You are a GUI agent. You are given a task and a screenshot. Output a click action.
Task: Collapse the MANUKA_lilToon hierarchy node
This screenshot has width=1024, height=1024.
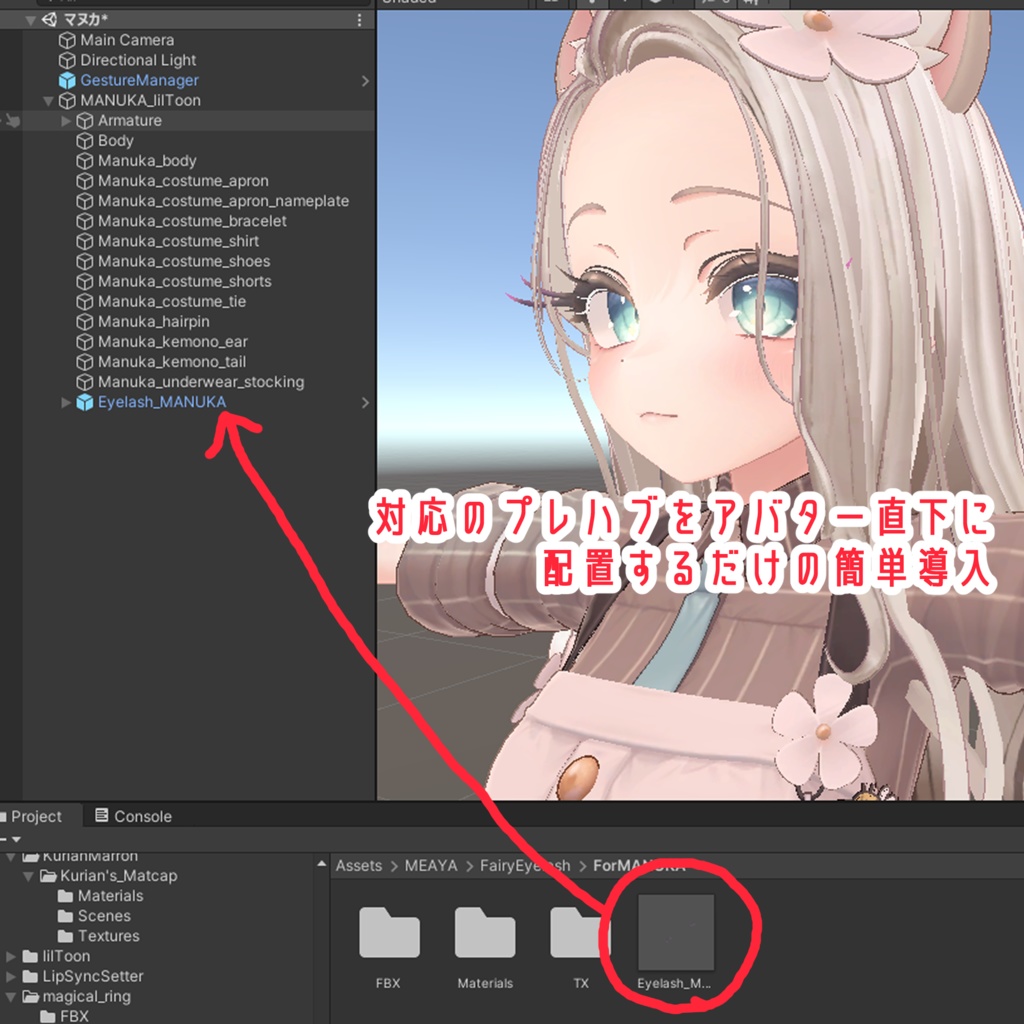click(x=48, y=101)
